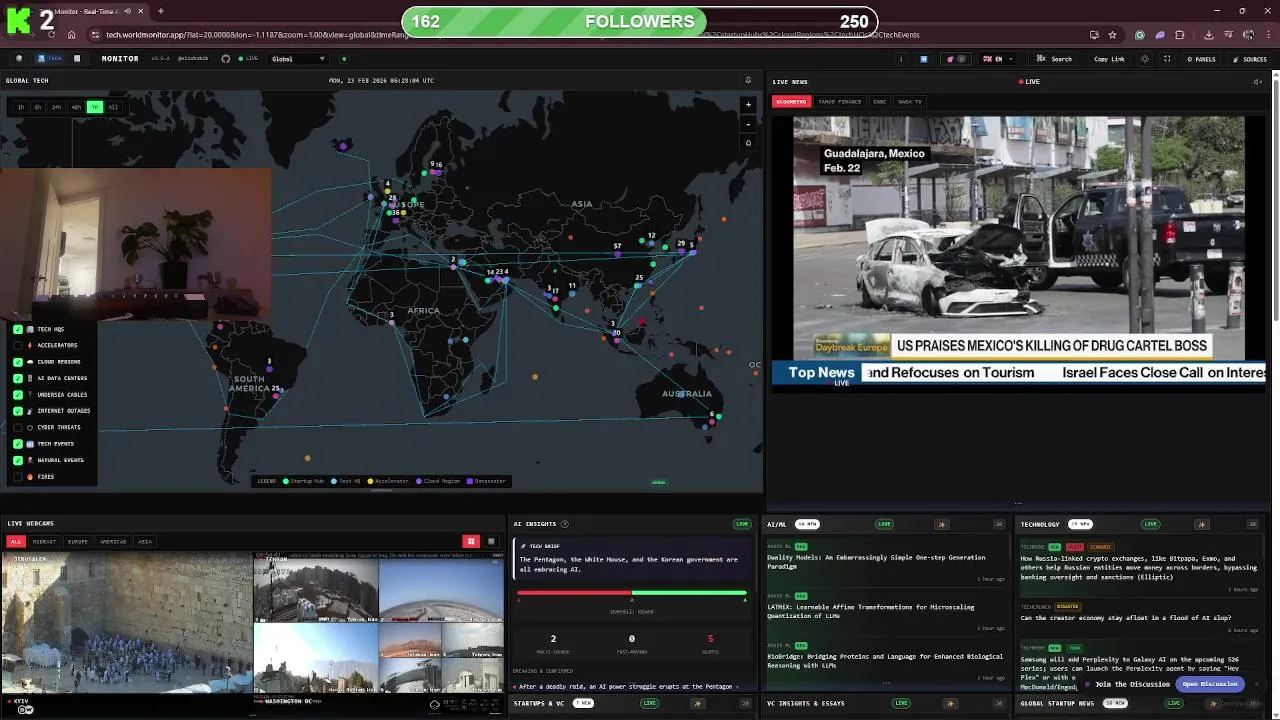Click the blue square icon in header

tap(924, 59)
